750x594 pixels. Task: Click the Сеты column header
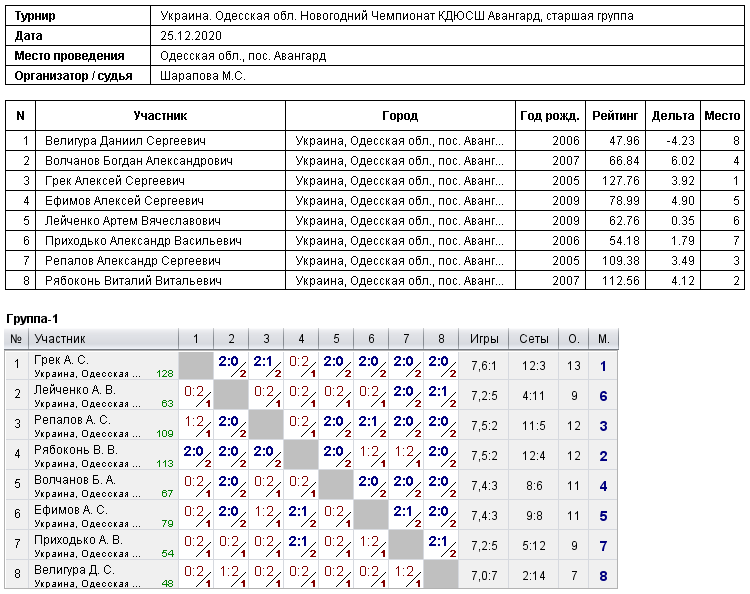coord(533,339)
